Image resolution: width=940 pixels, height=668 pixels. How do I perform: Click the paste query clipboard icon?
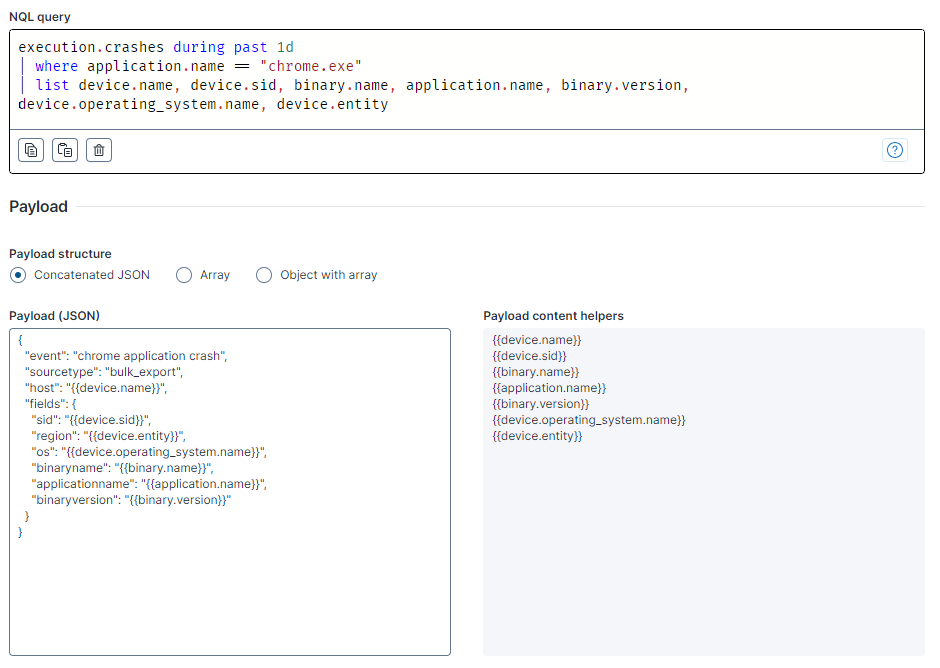[x=65, y=150]
